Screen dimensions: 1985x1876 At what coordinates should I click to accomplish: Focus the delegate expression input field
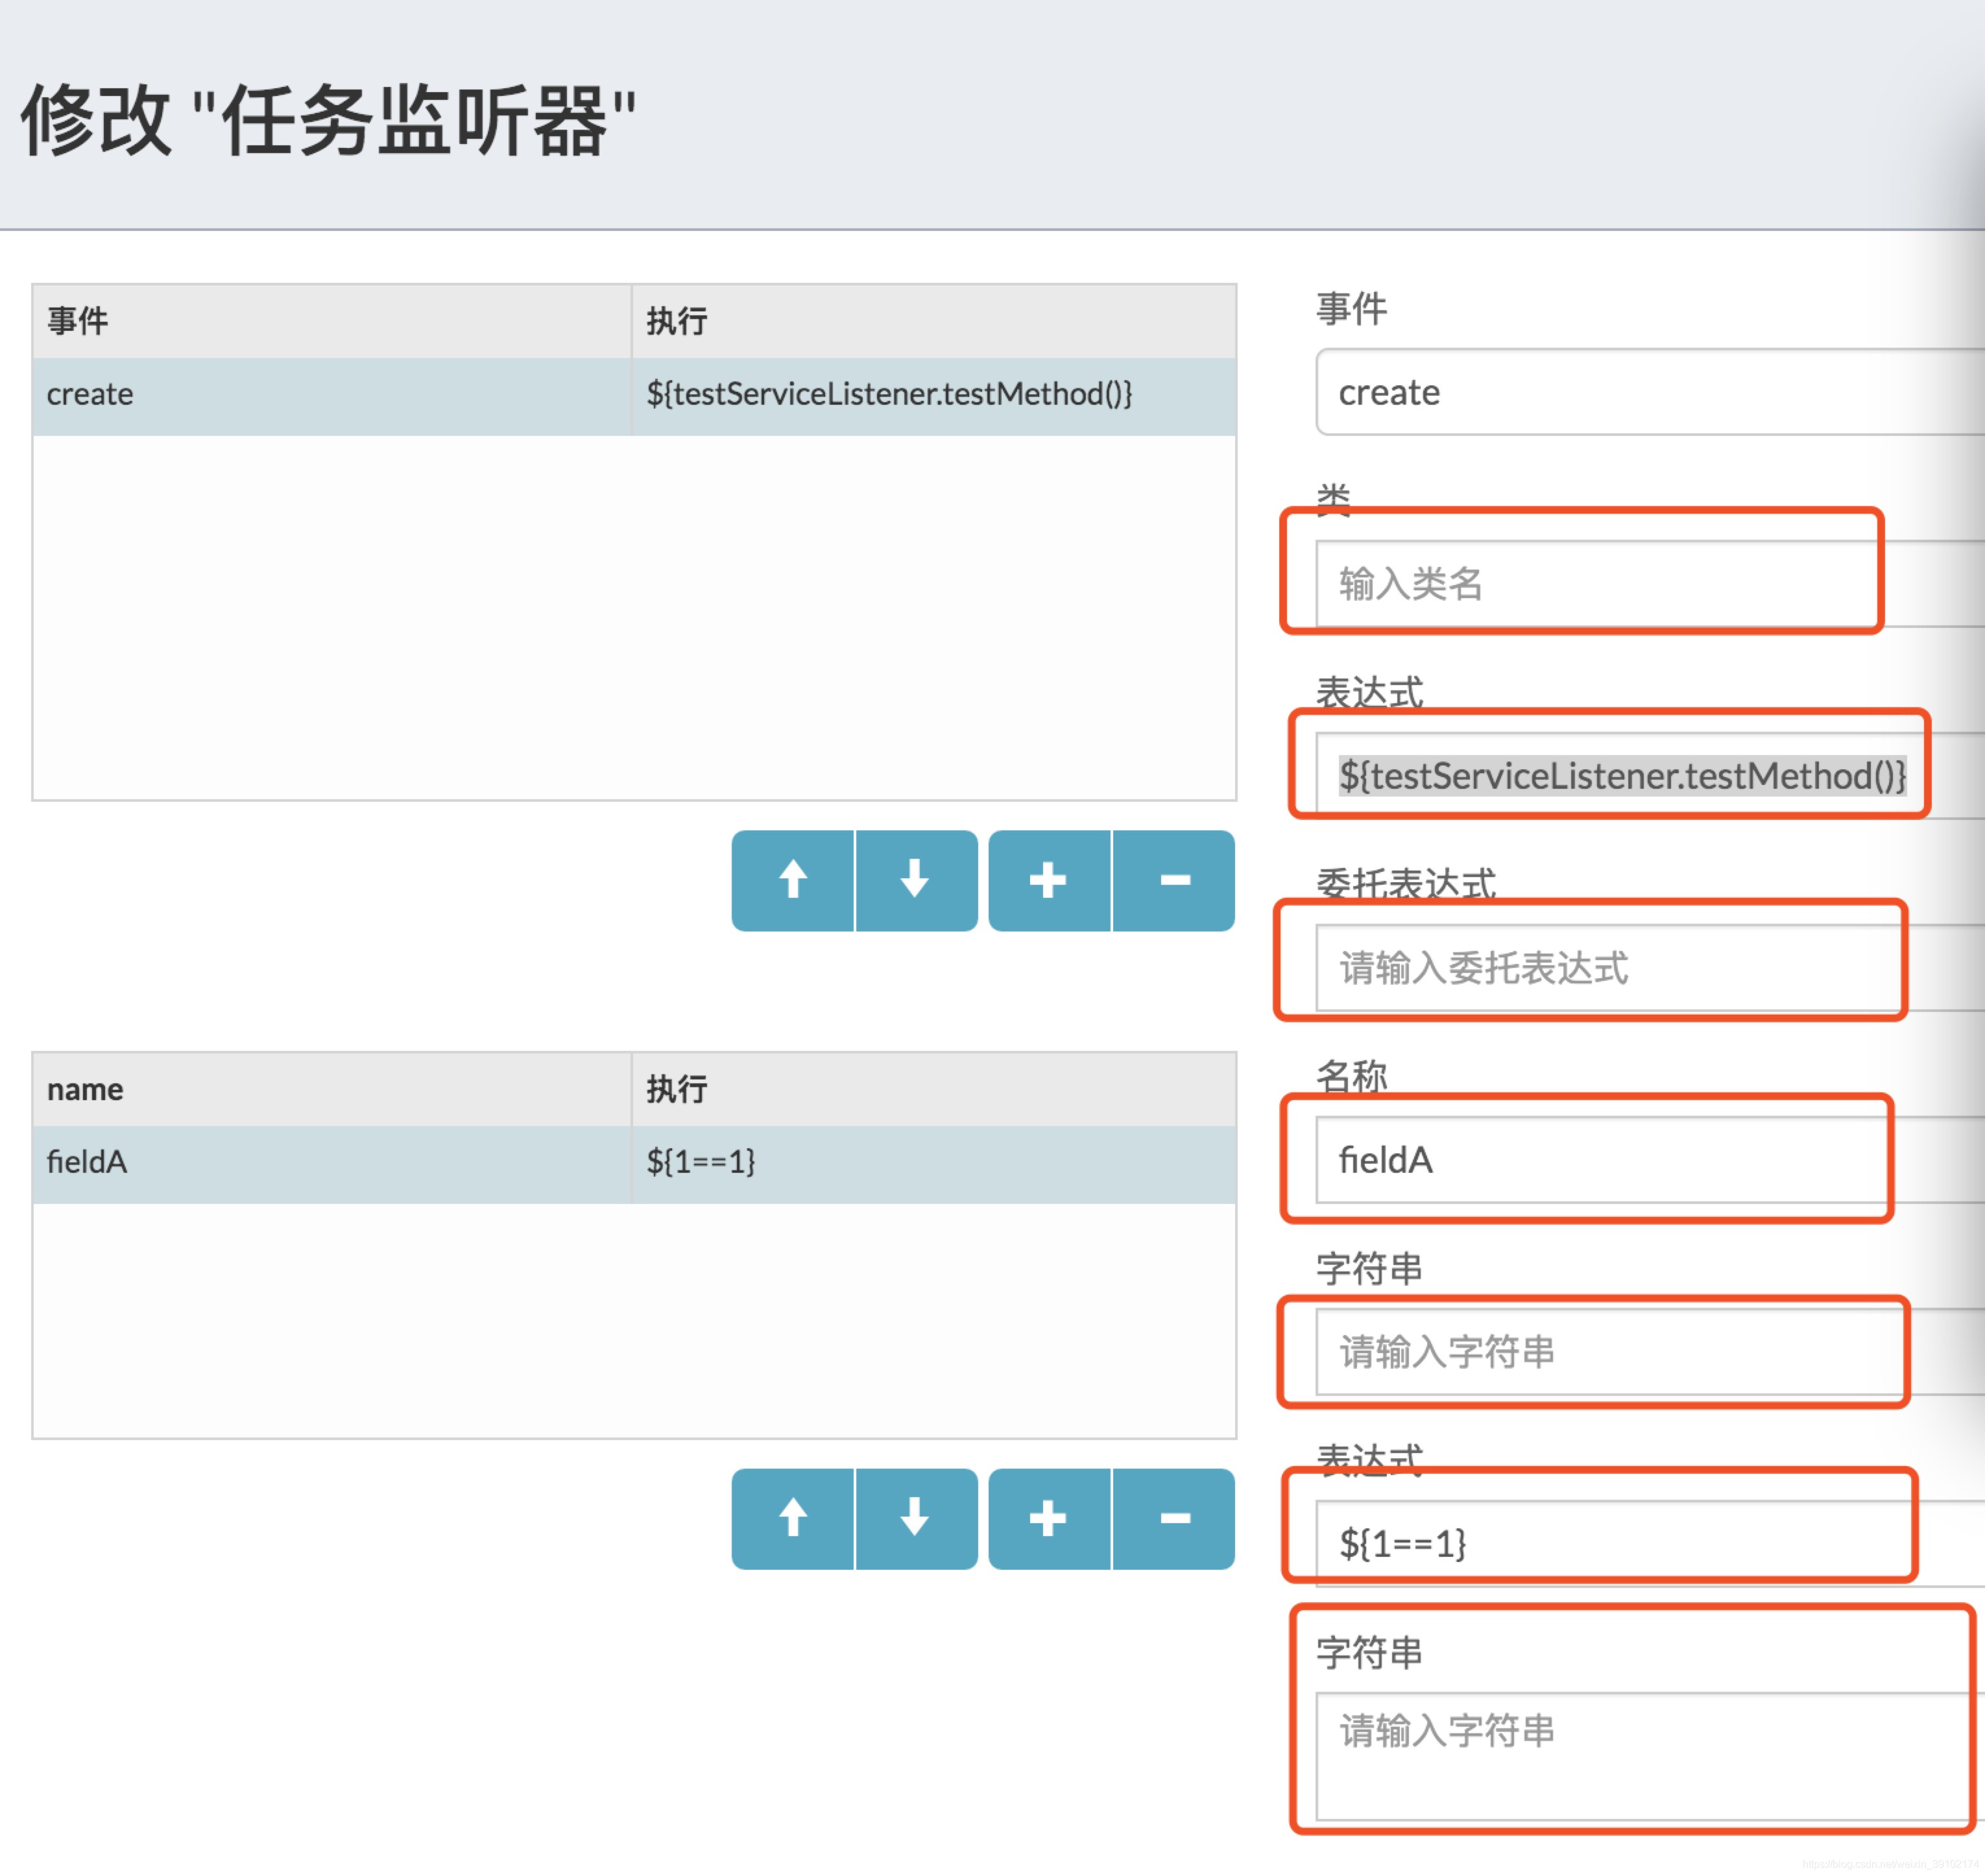point(1600,968)
